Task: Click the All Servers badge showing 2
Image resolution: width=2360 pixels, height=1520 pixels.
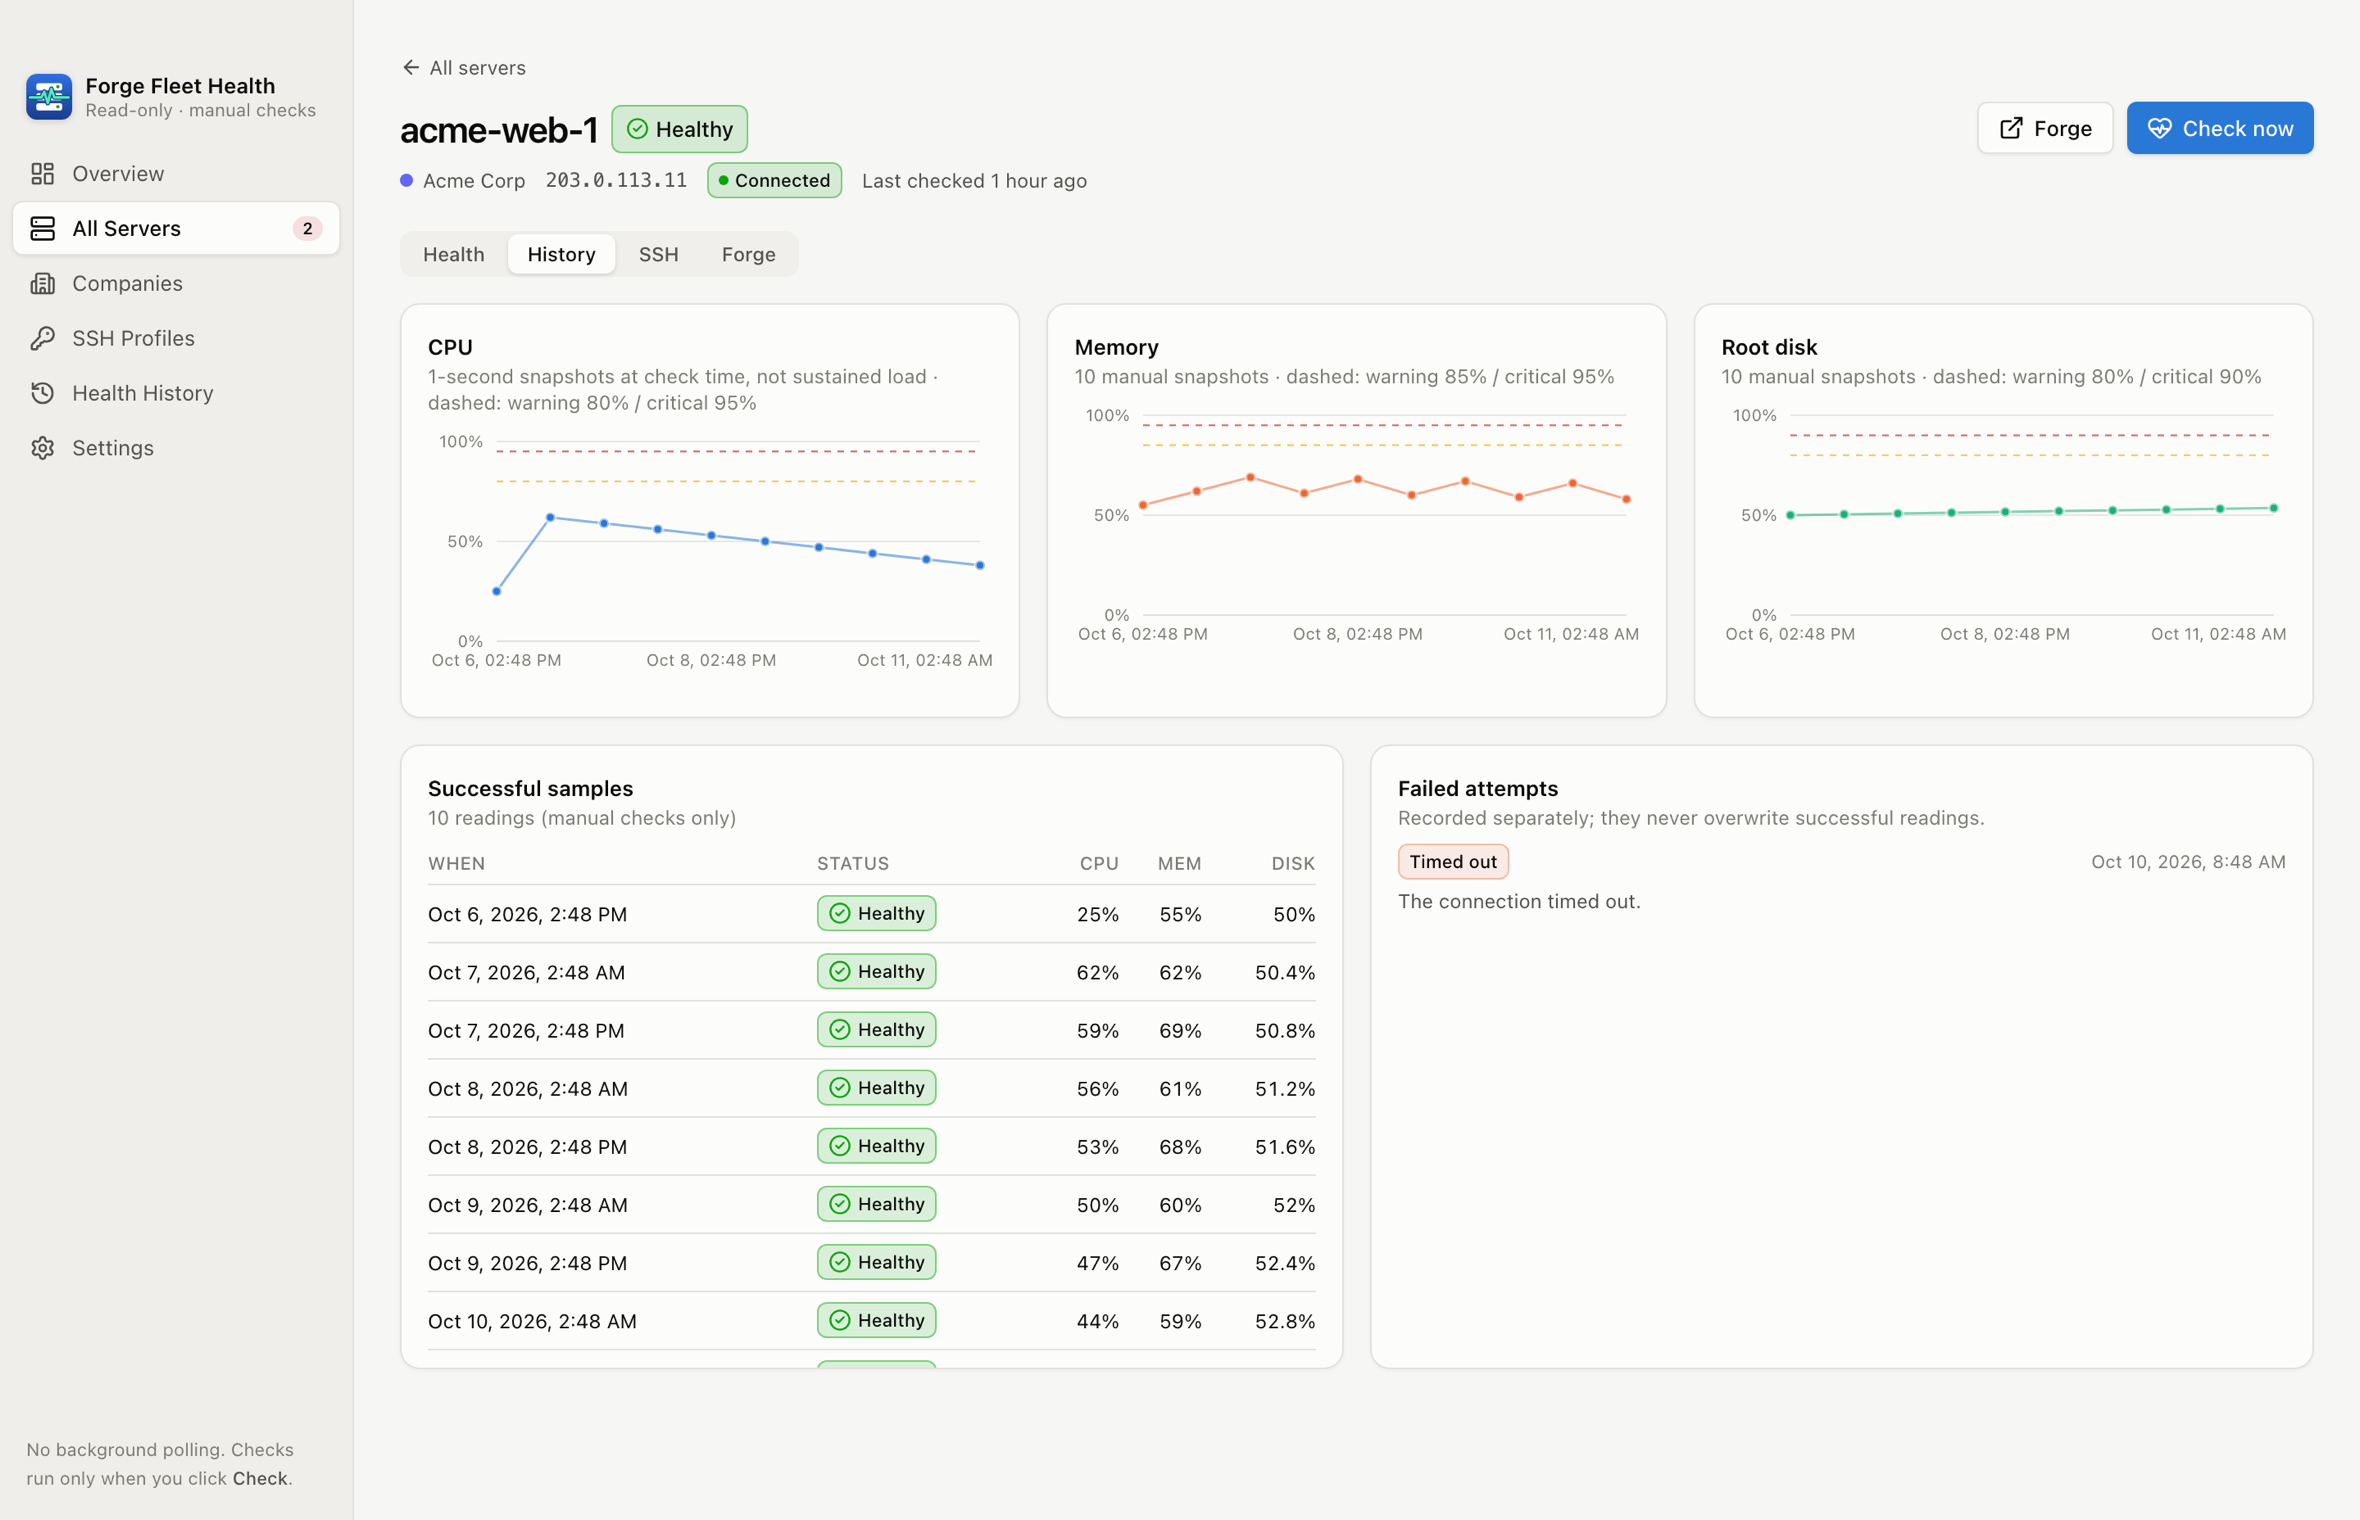Action: [307, 229]
